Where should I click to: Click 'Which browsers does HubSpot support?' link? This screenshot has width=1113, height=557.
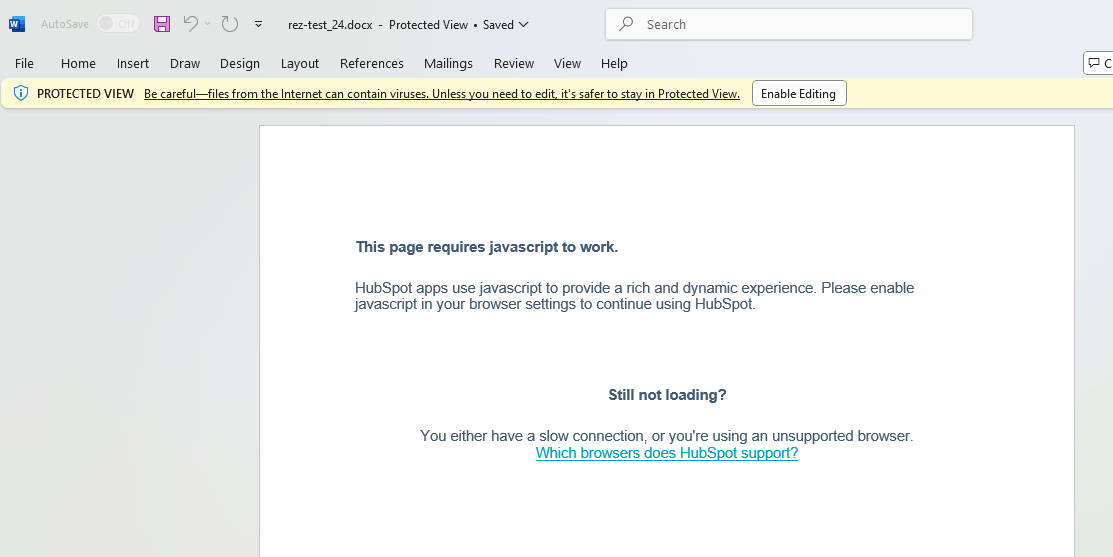coord(667,453)
